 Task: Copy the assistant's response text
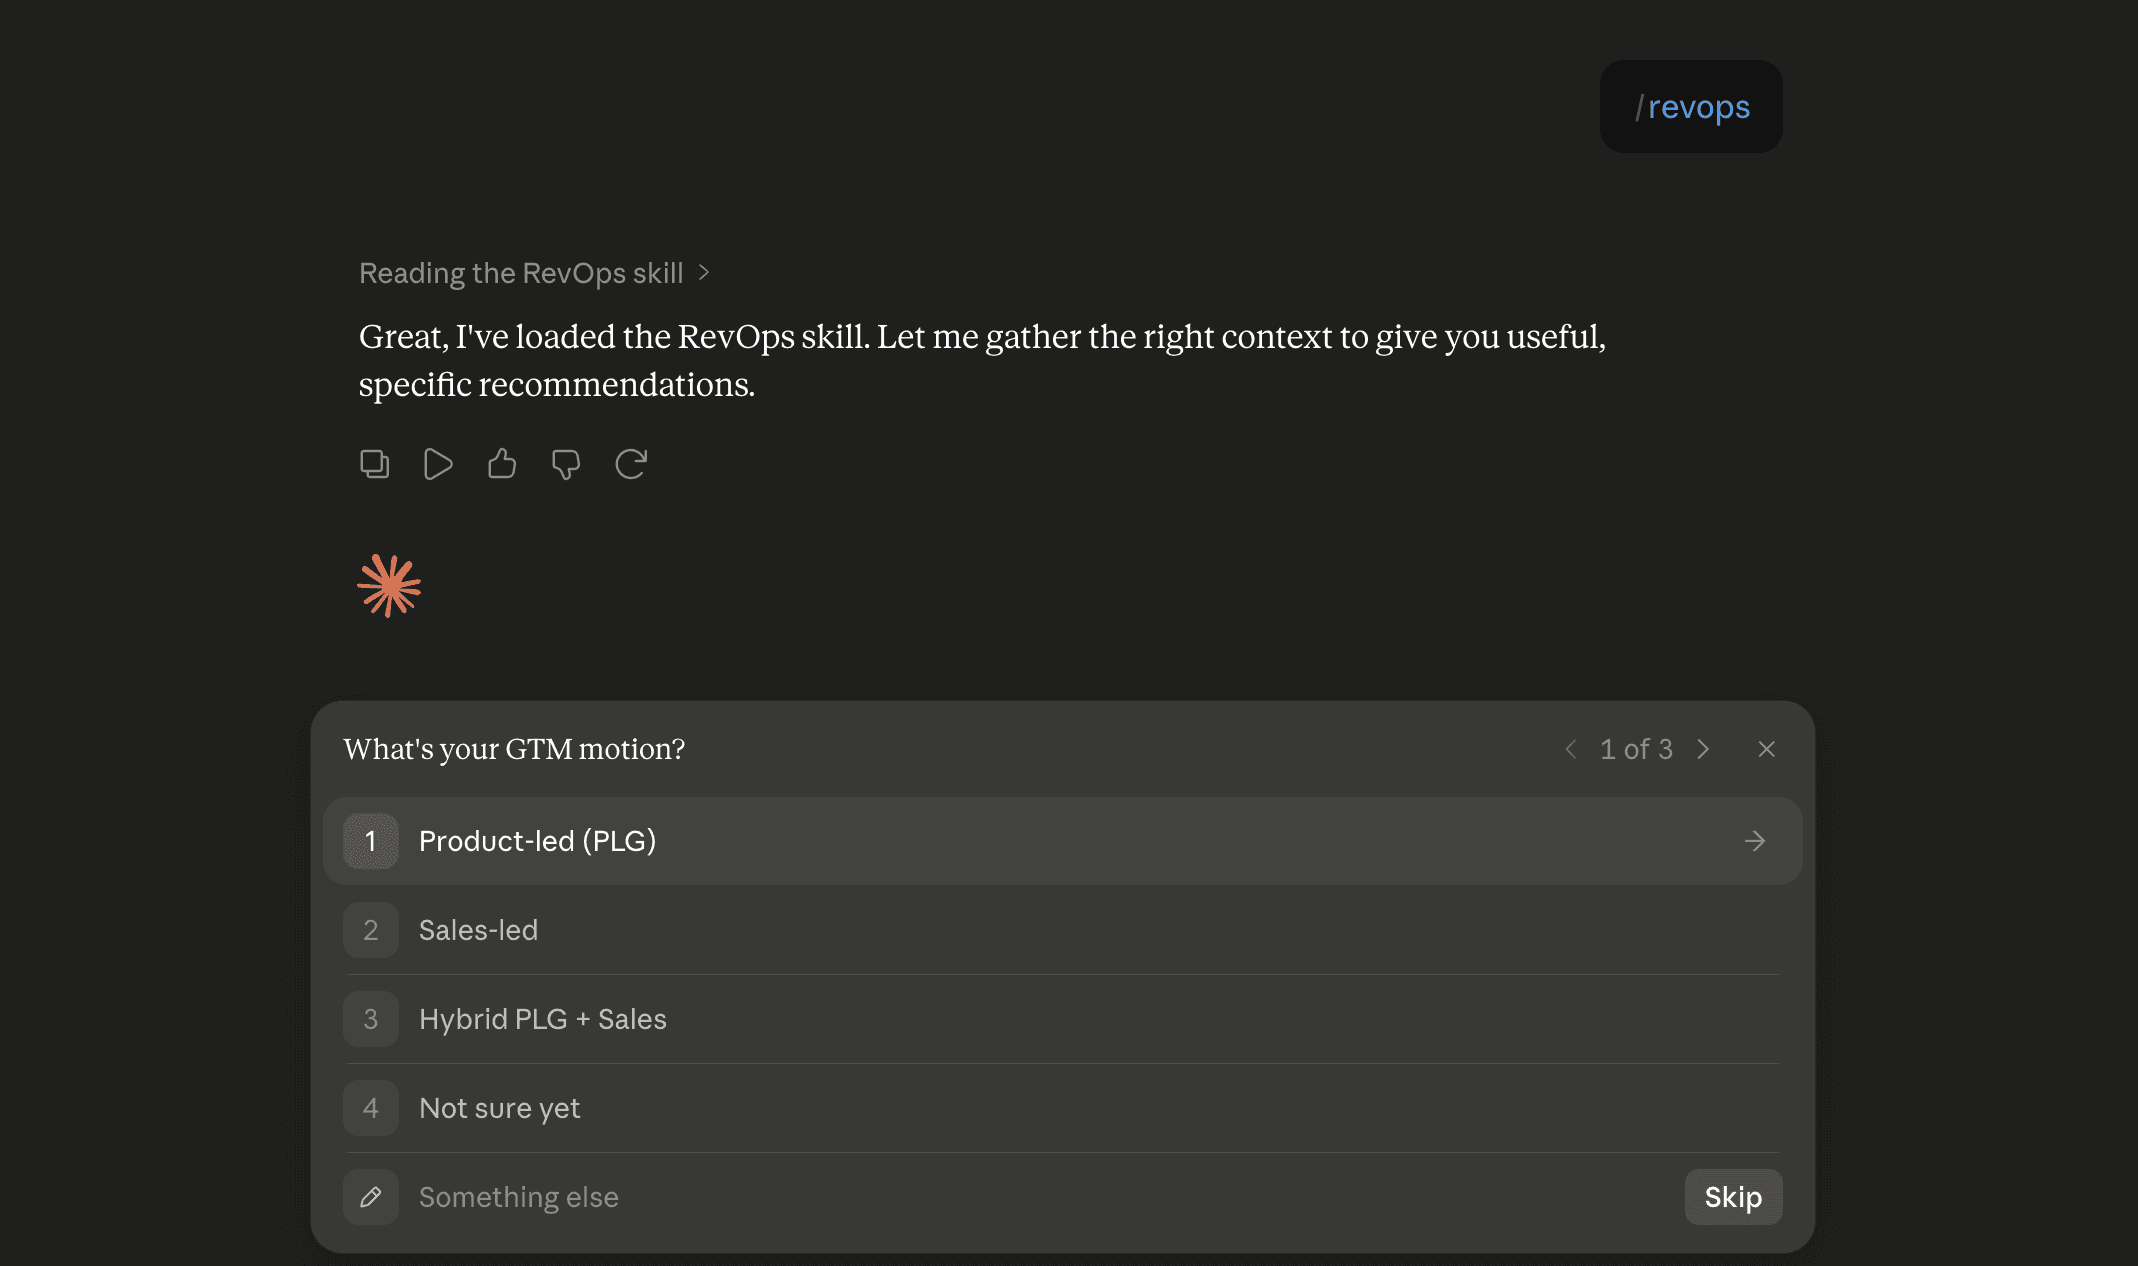374,464
